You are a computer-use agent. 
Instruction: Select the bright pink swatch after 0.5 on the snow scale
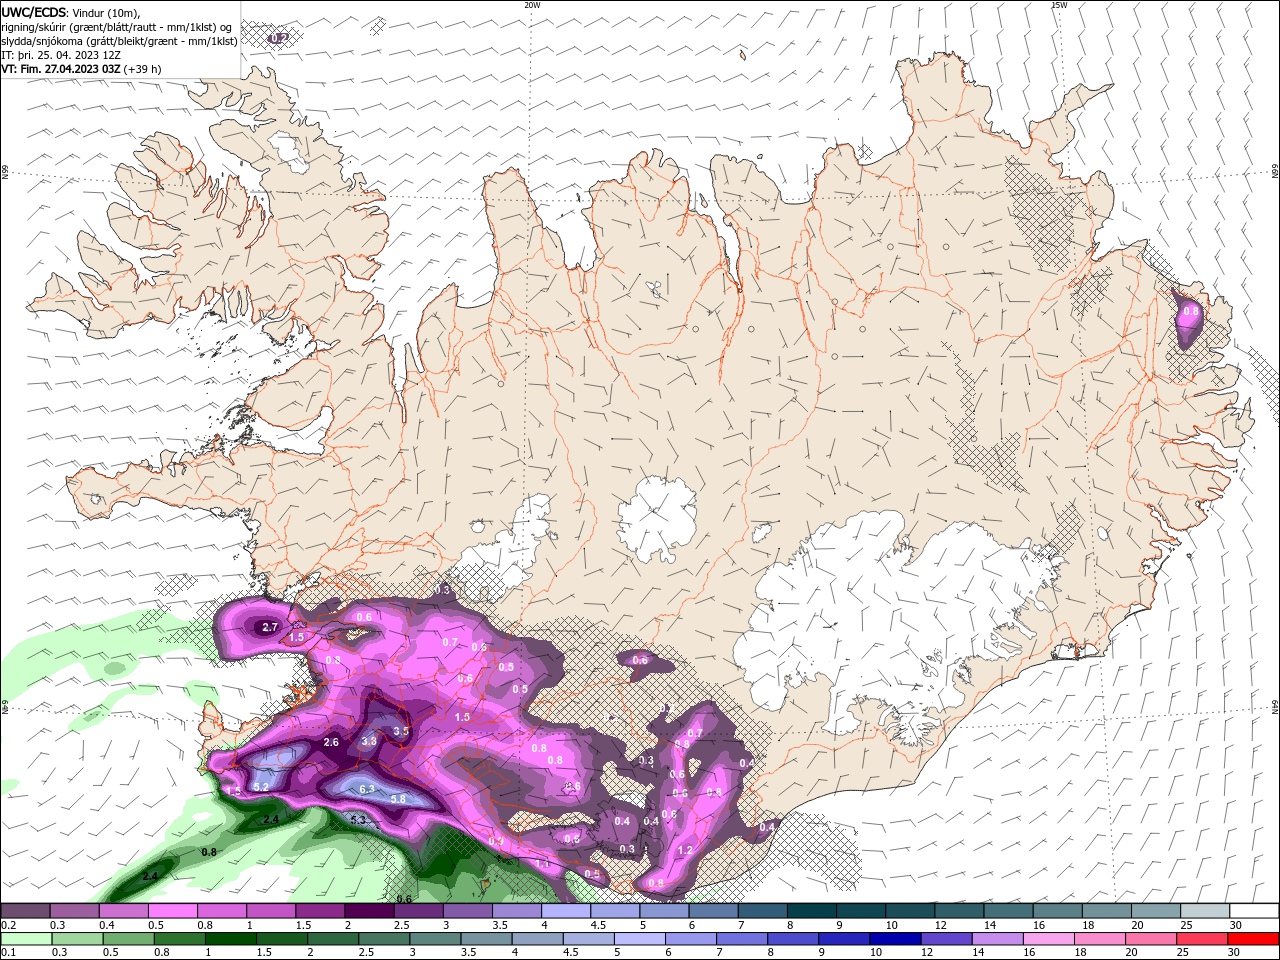(172, 911)
